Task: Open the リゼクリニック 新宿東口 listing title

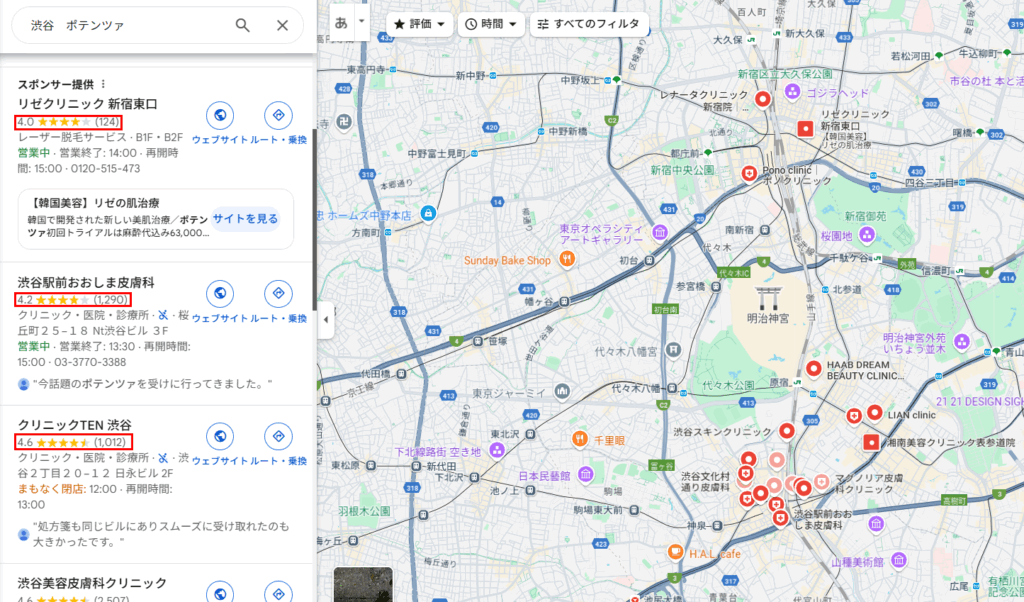Action: pos(88,104)
